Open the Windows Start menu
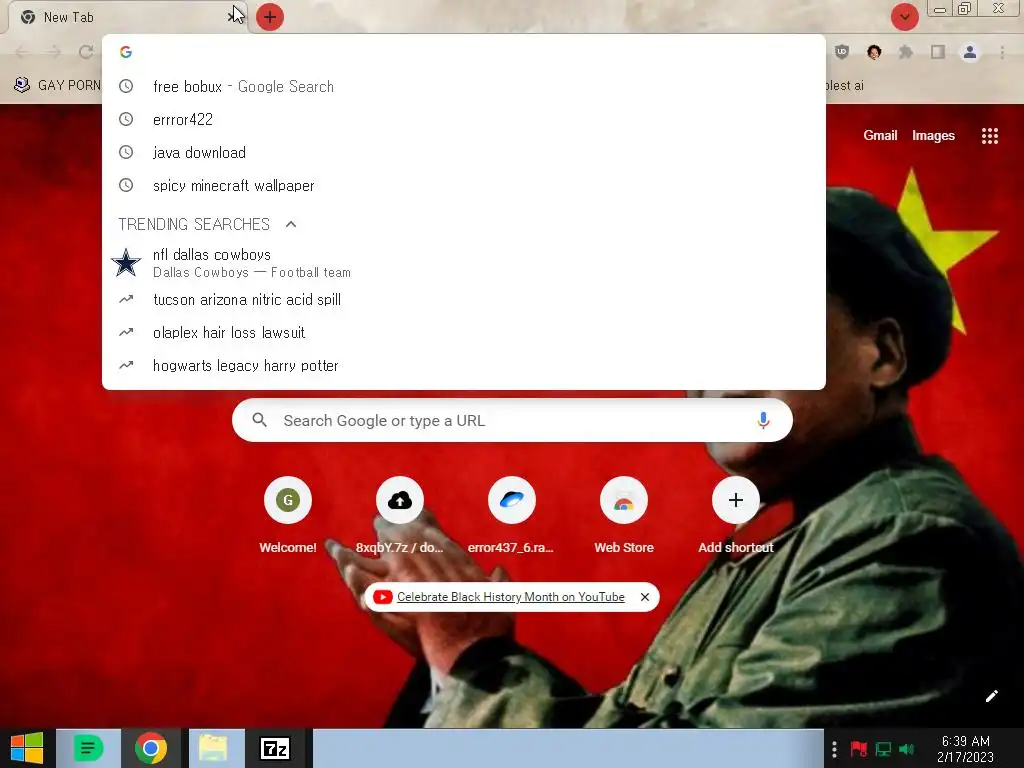1024x768 pixels. (x=27, y=748)
